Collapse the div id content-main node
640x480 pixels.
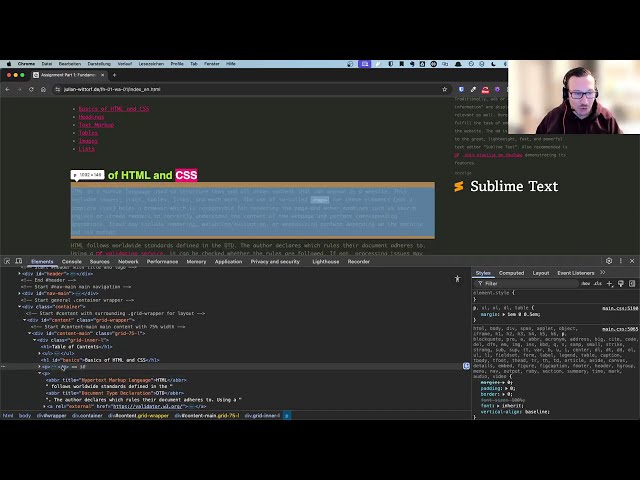(29, 333)
